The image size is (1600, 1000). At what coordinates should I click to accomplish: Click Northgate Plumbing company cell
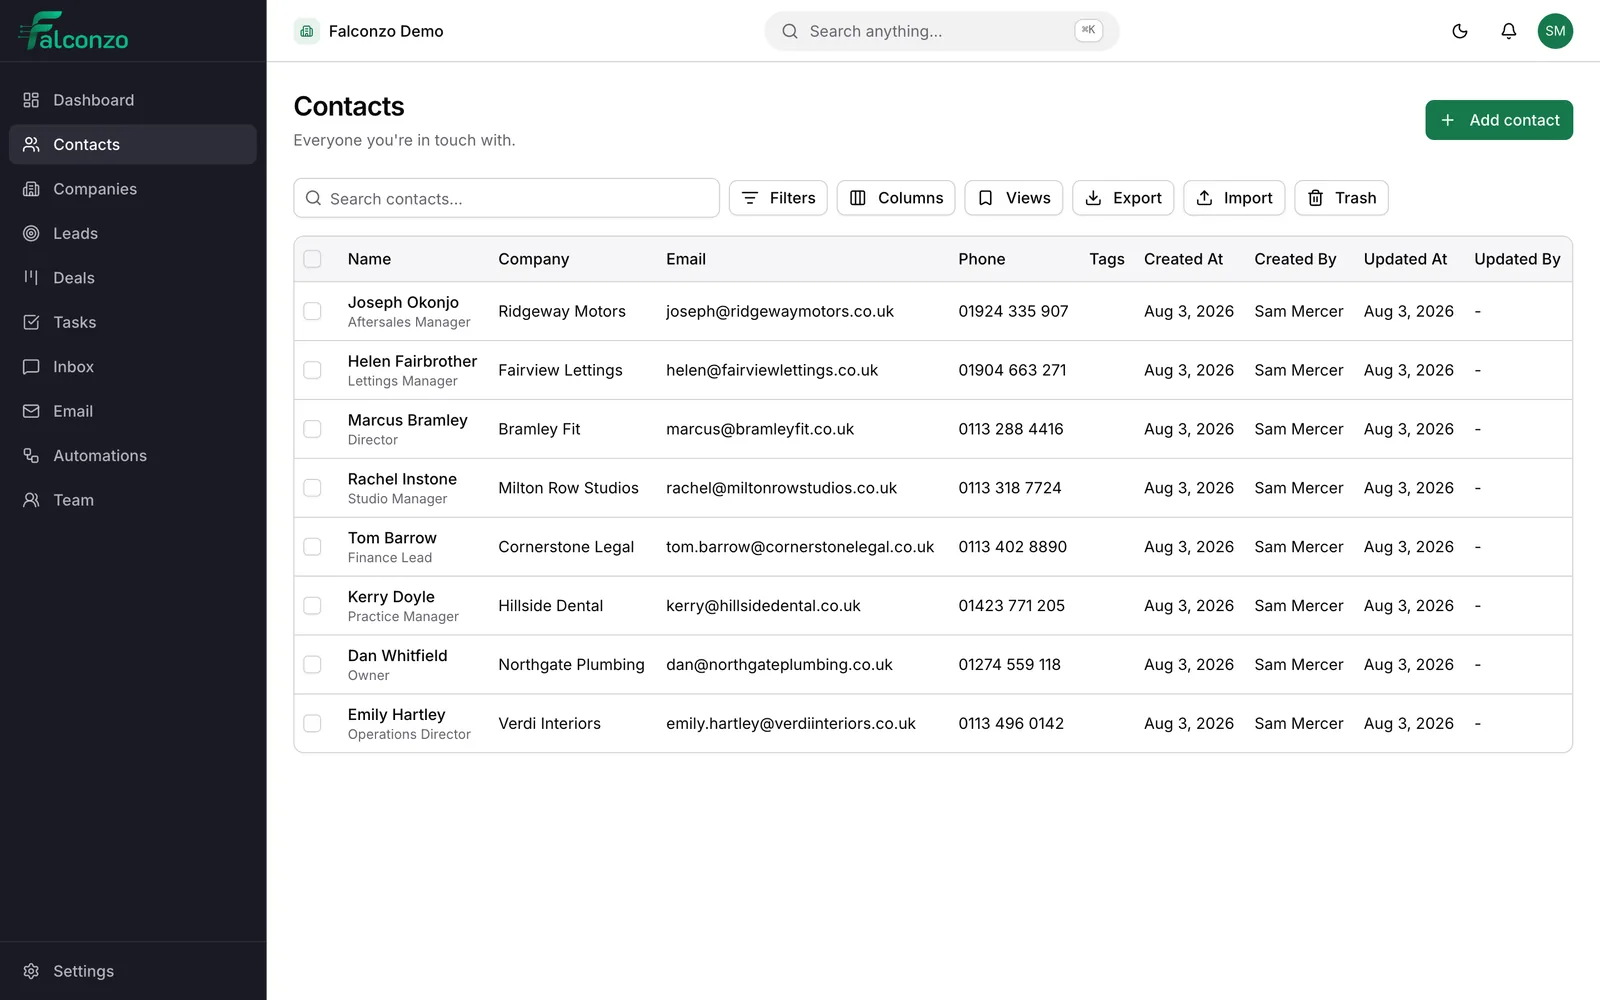pyautogui.click(x=571, y=665)
